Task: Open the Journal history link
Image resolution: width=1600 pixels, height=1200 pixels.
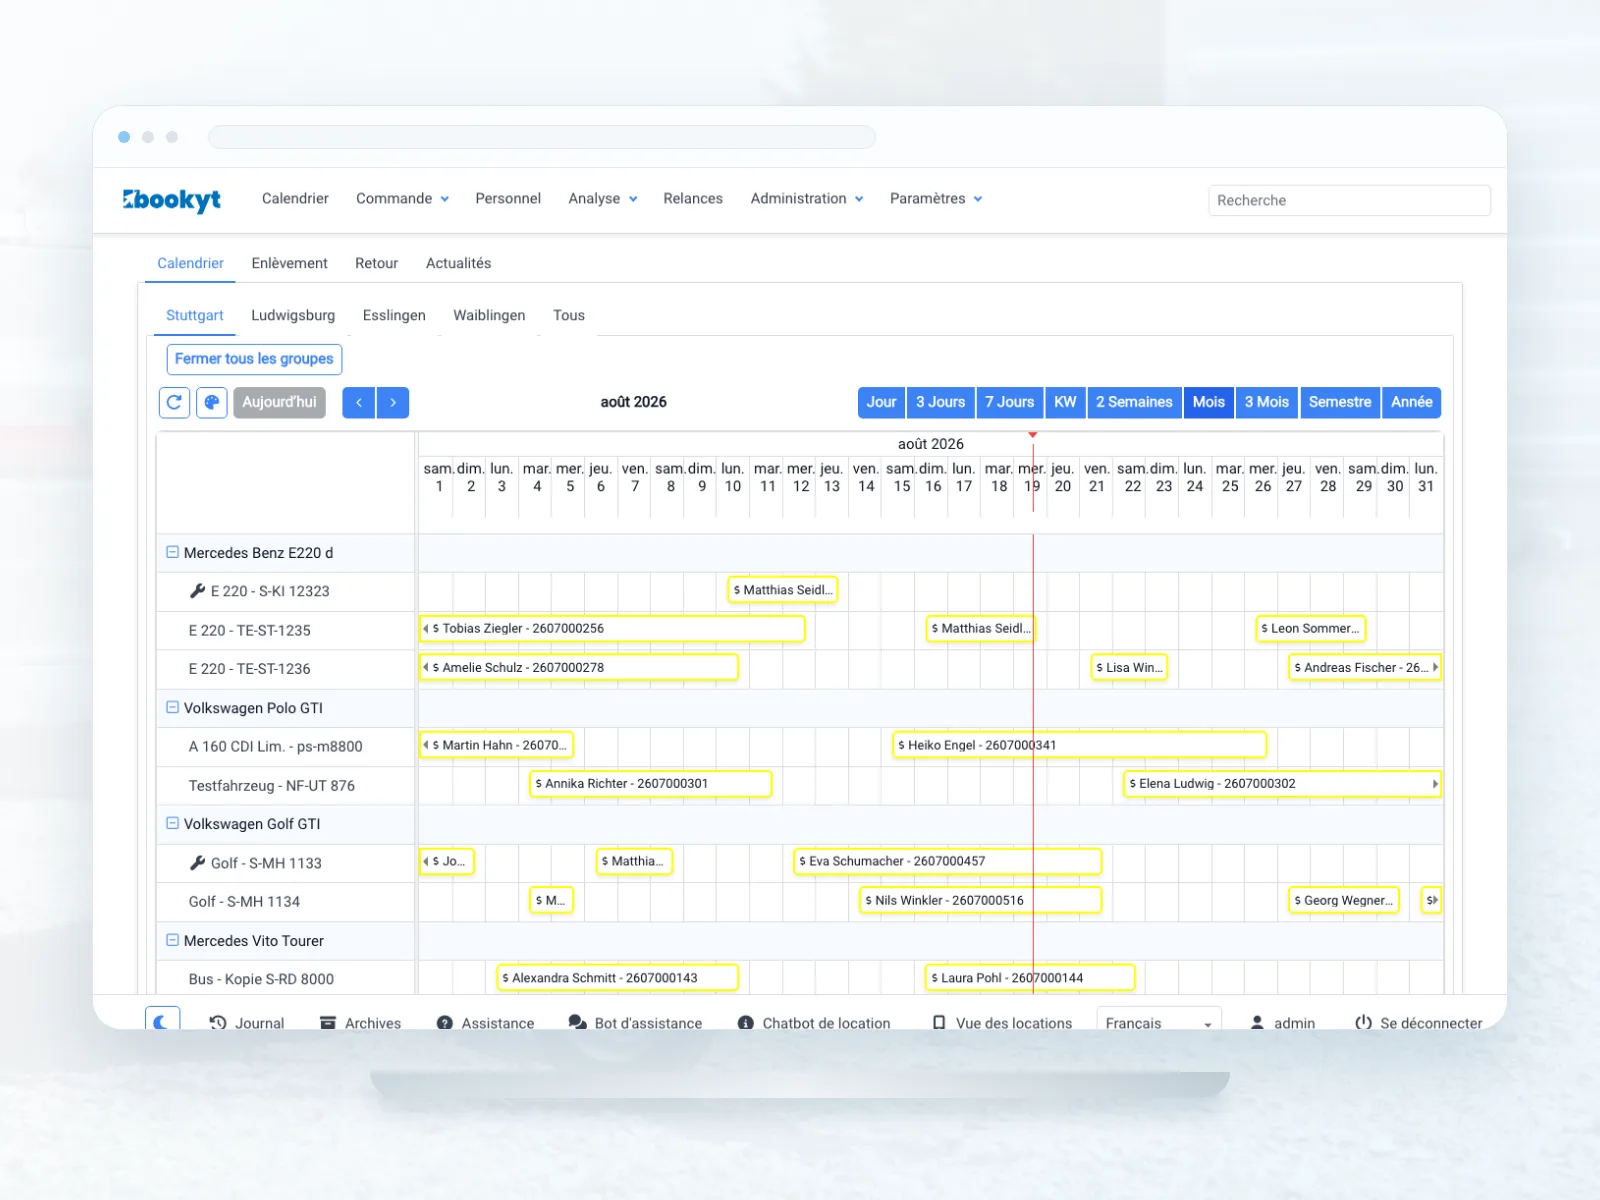Action: pyautogui.click(x=247, y=1023)
